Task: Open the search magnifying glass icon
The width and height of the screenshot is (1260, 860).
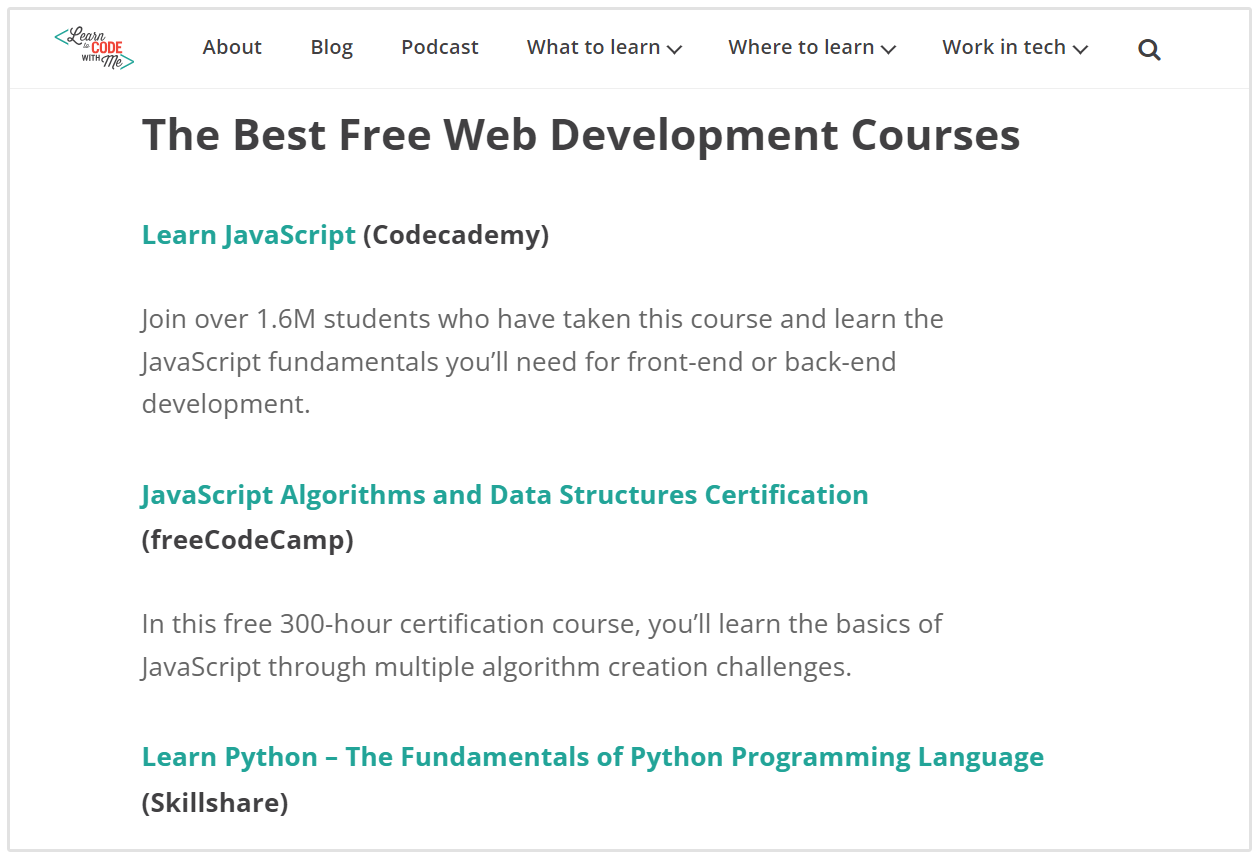Action: point(1149,49)
